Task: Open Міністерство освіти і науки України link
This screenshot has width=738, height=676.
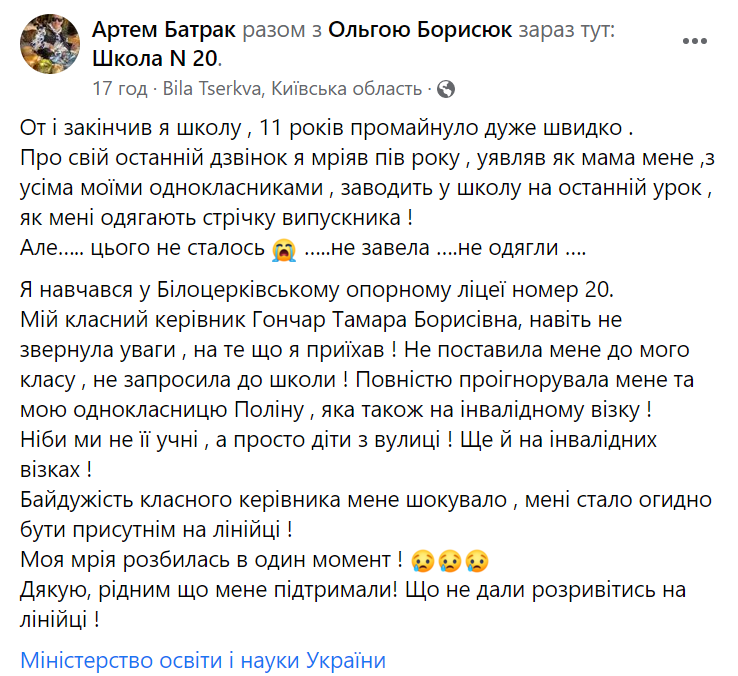Action: [x=203, y=660]
